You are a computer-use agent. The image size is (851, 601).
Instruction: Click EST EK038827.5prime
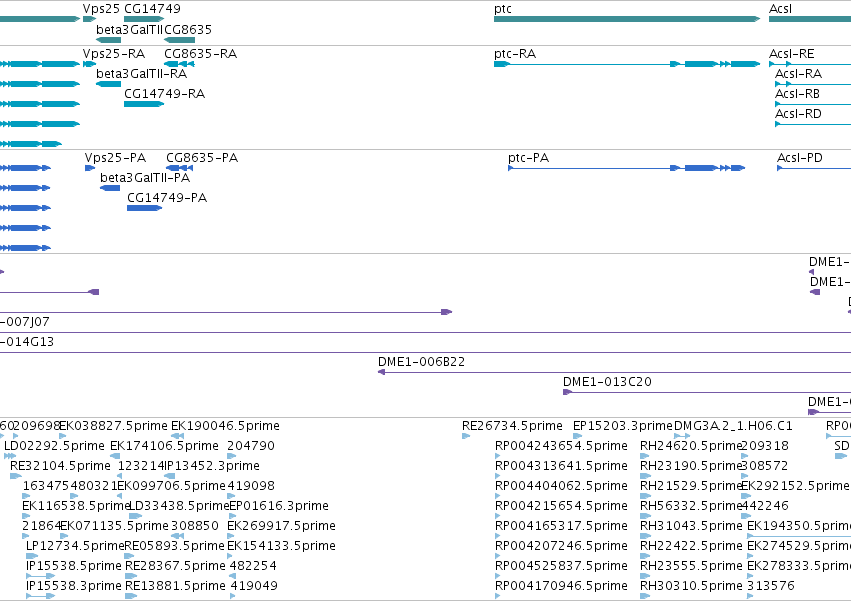point(113,426)
